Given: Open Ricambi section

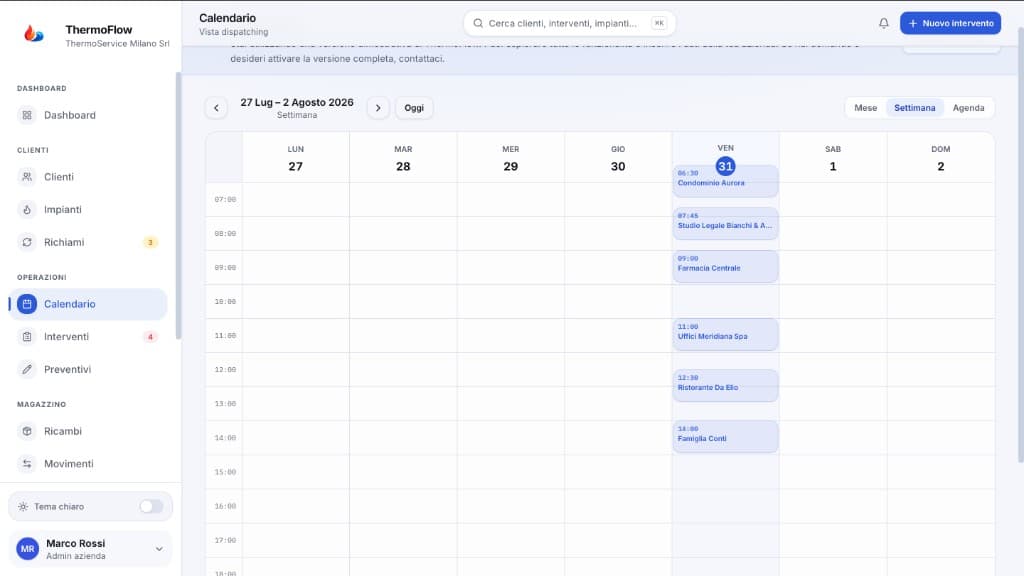Looking at the screenshot, I should click(88, 431).
